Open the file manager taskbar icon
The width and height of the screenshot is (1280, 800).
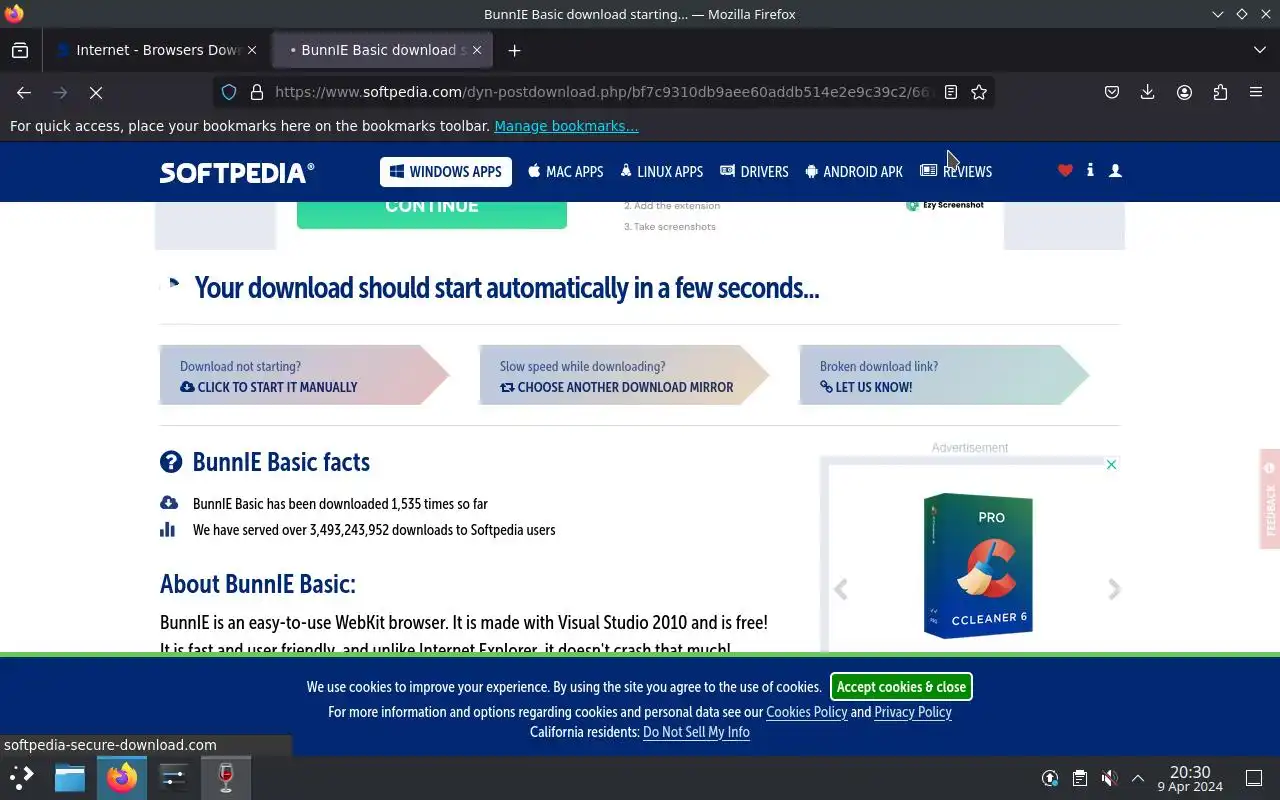coord(70,777)
